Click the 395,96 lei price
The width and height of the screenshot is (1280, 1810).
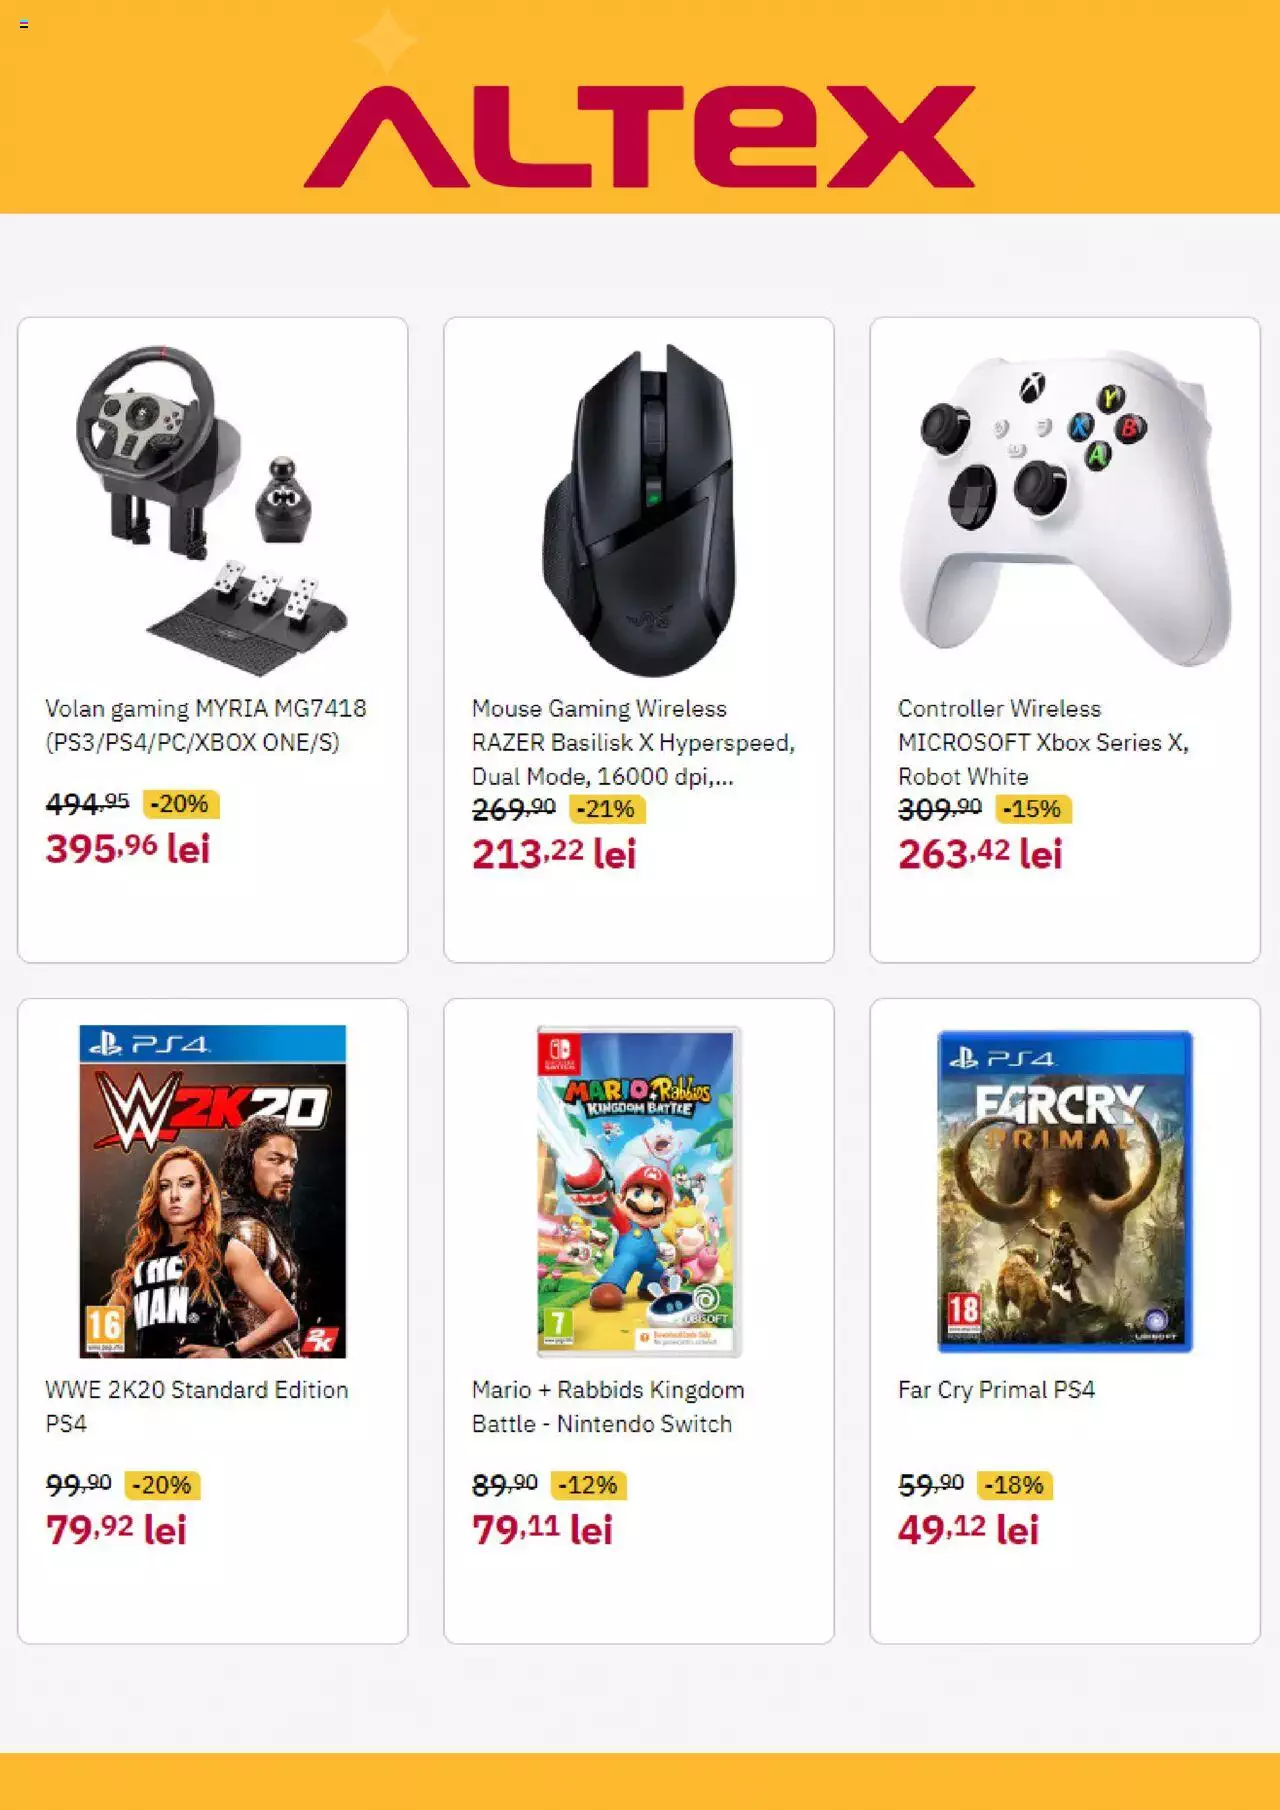[128, 849]
